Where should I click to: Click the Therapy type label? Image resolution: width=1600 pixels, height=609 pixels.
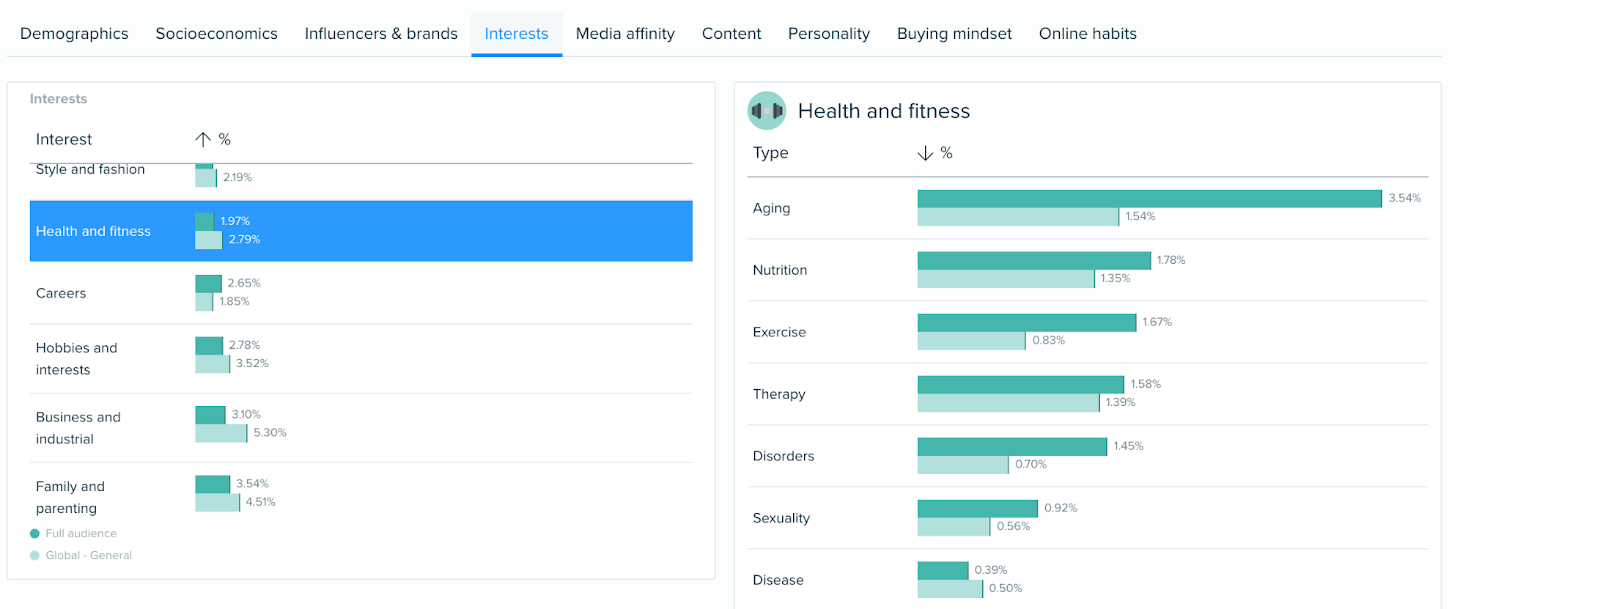tap(779, 394)
